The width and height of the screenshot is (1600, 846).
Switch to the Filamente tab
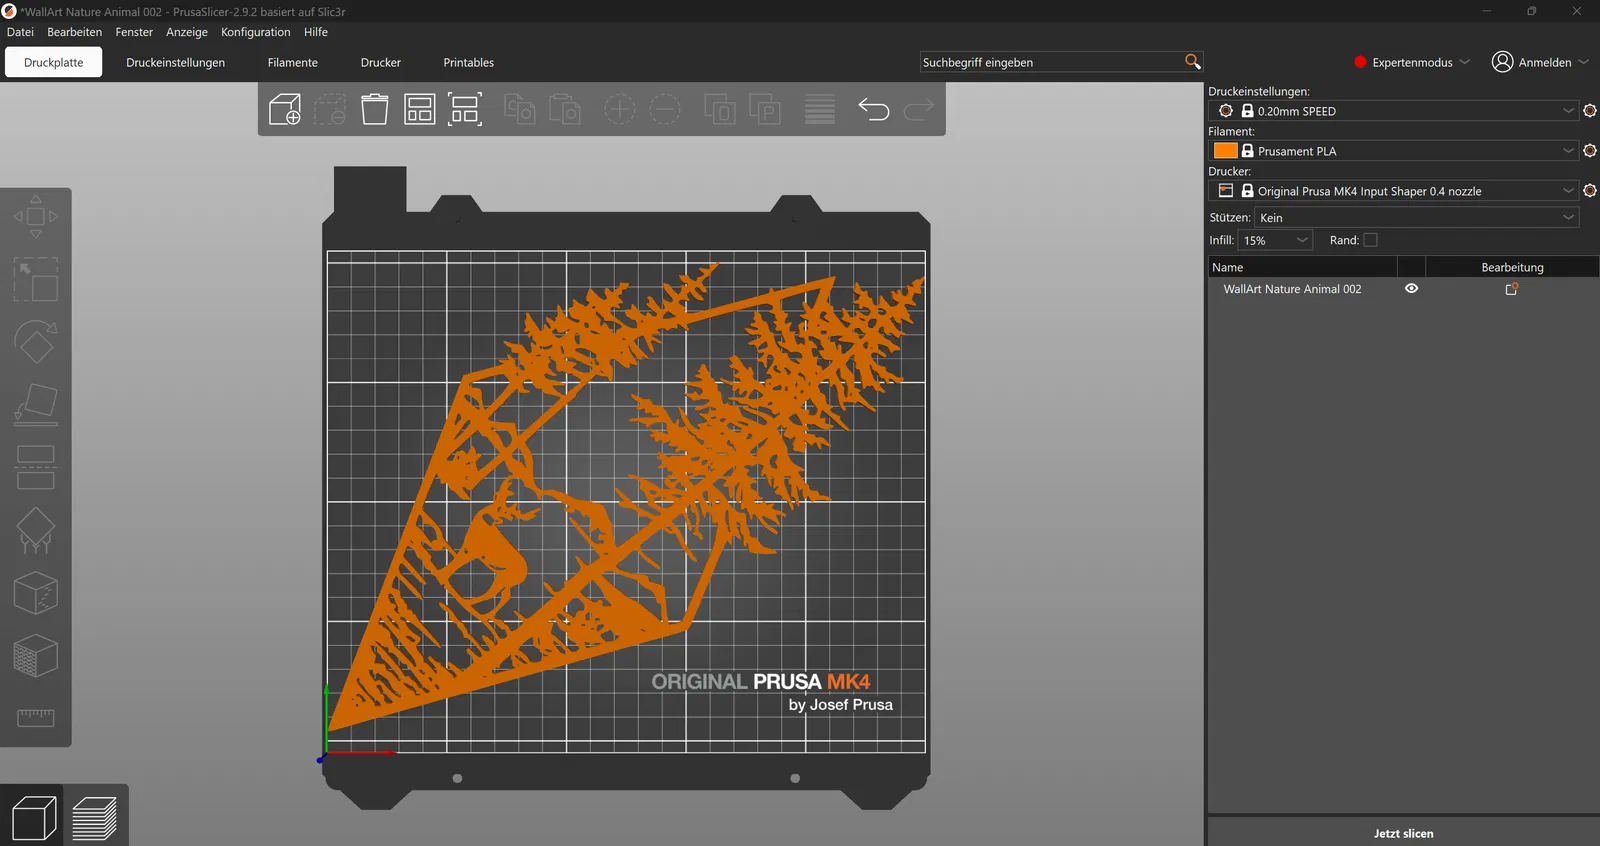(293, 62)
